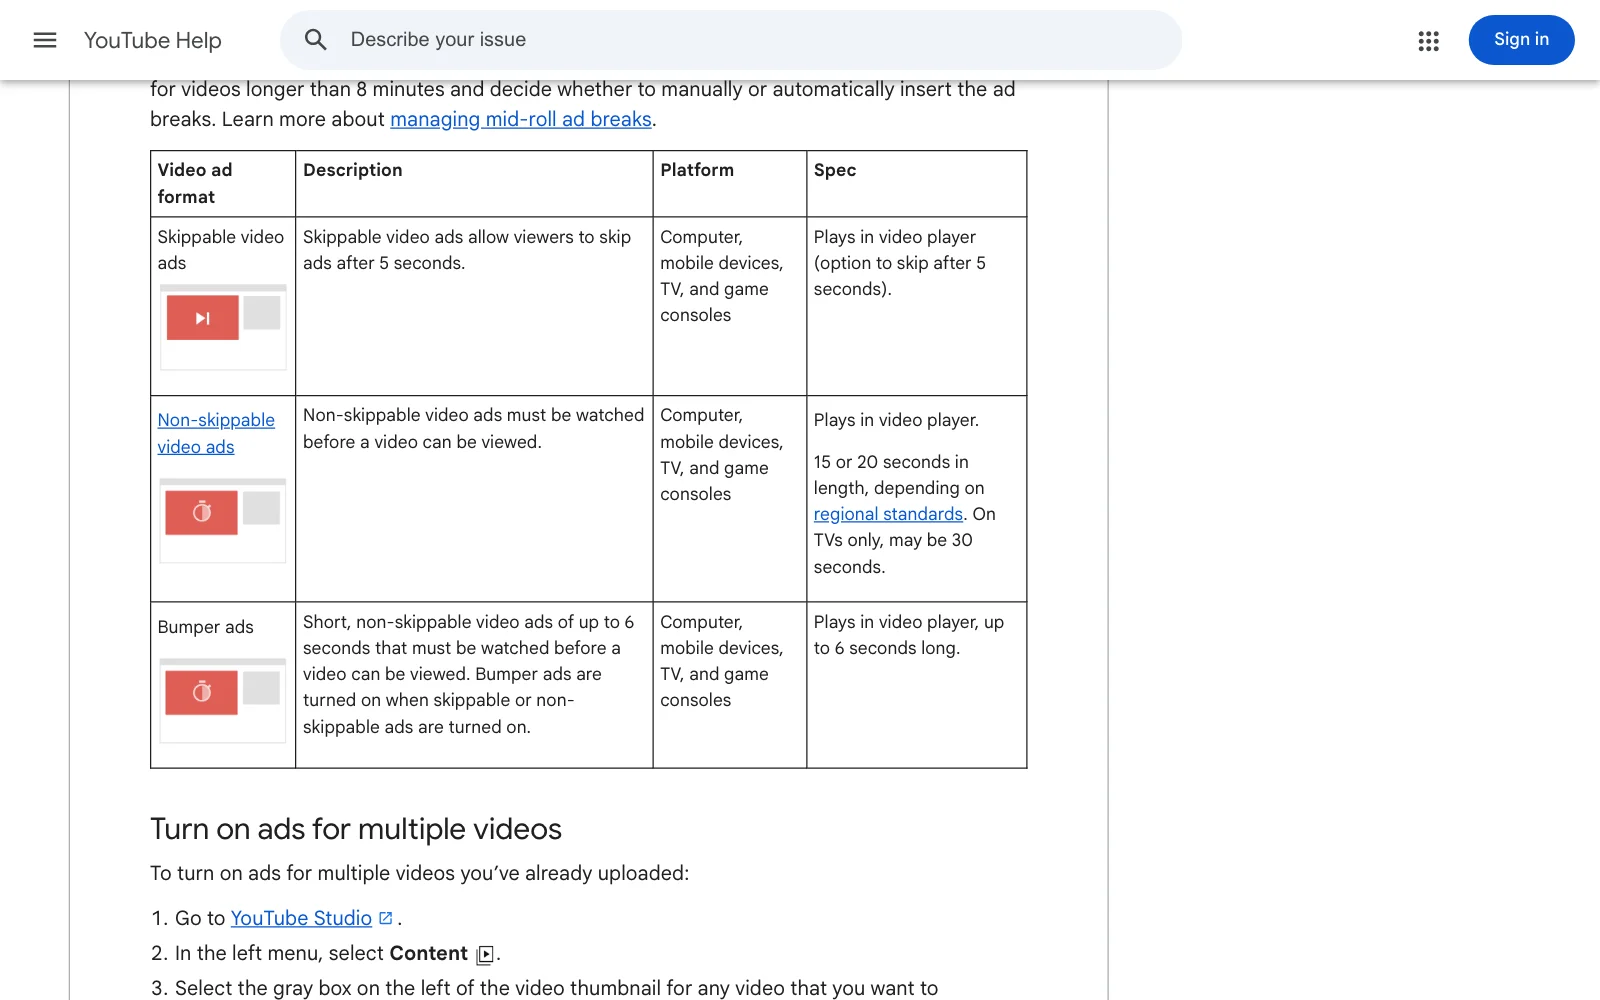Click the search magnifier icon

(315, 40)
